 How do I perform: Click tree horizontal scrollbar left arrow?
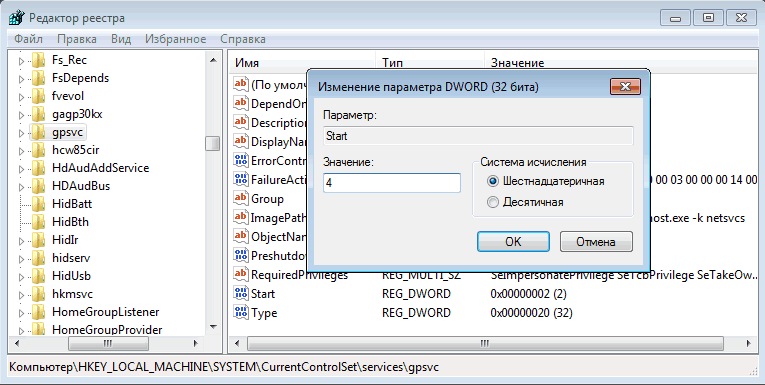[17, 344]
